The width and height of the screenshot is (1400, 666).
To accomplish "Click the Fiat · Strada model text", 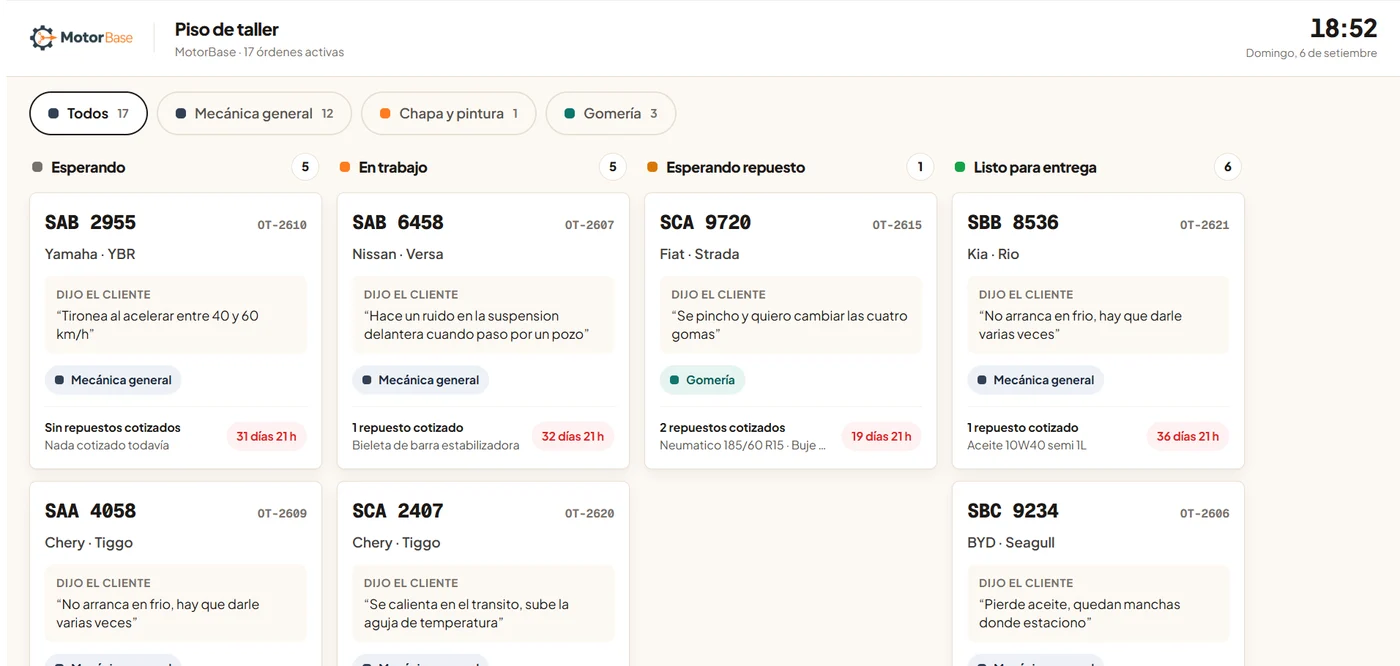I will click(x=700, y=254).
